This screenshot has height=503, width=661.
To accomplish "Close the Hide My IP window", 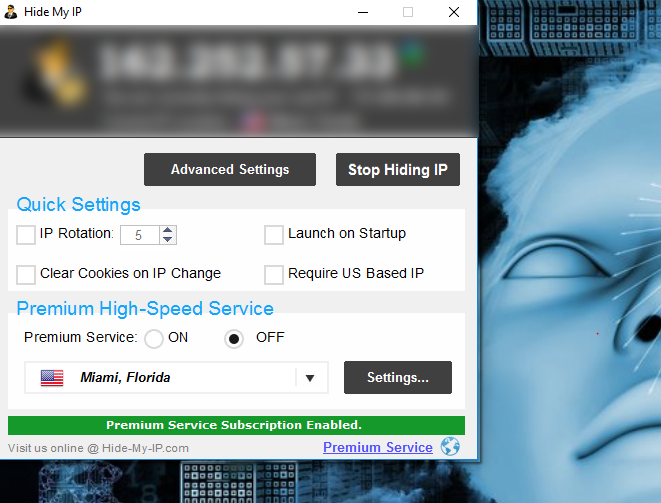I will [x=454, y=12].
